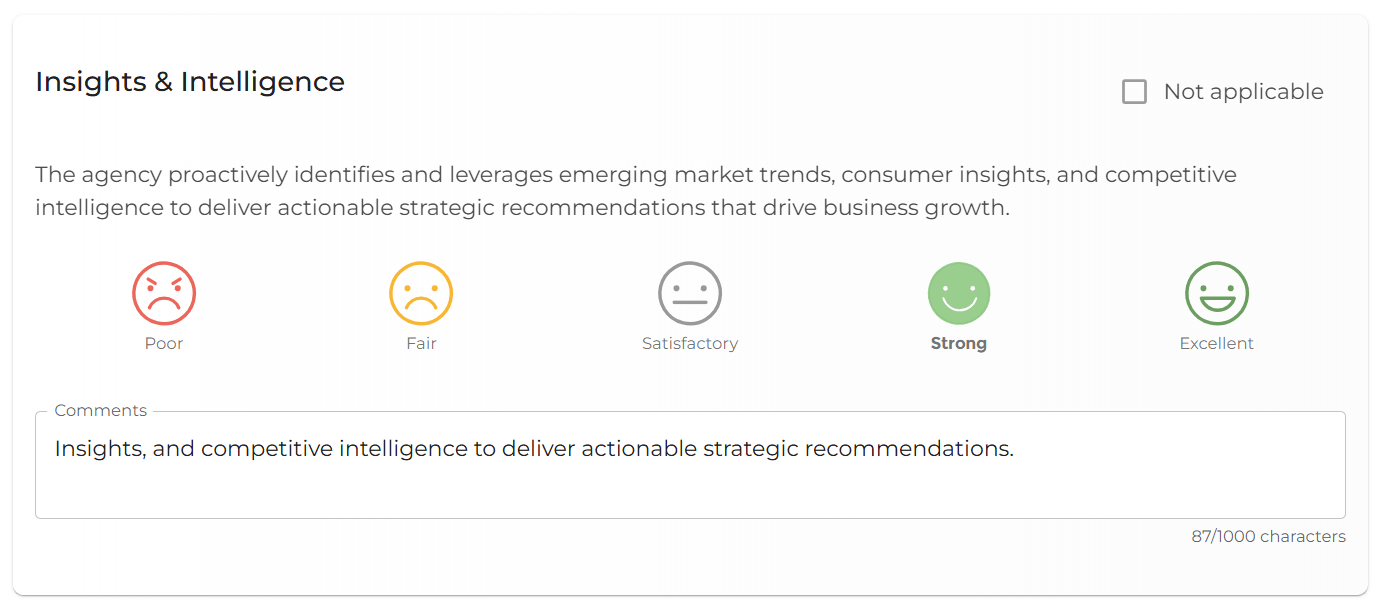Click the bold Strong rating label

point(958,343)
